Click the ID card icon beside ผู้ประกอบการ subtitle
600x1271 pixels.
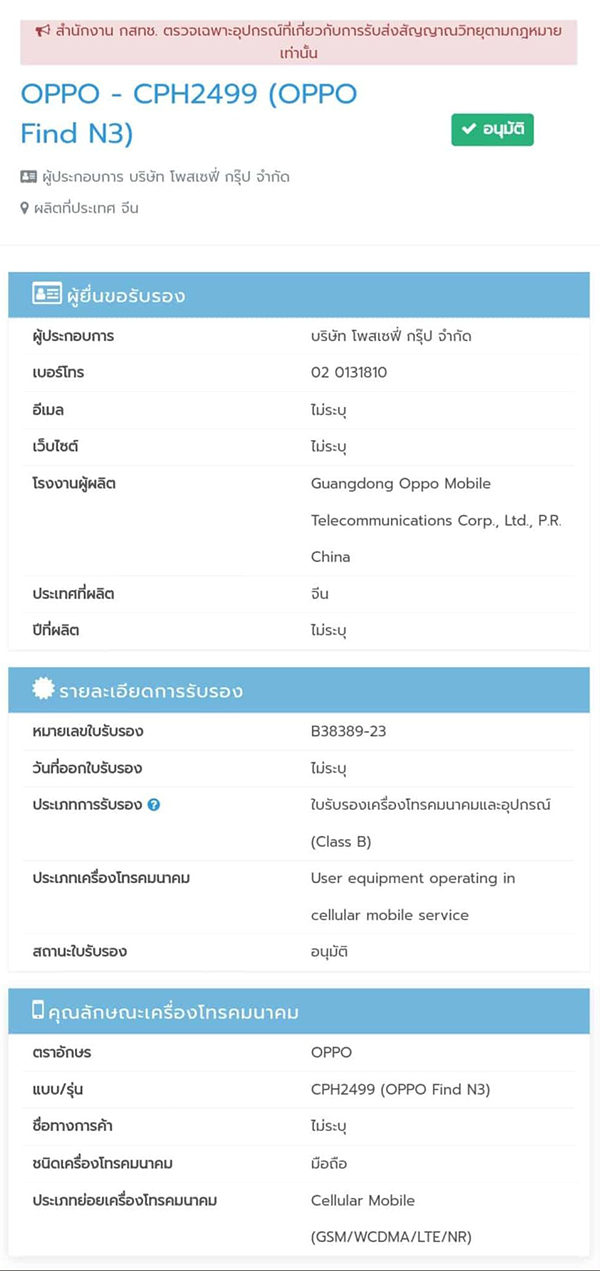(x=29, y=177)
